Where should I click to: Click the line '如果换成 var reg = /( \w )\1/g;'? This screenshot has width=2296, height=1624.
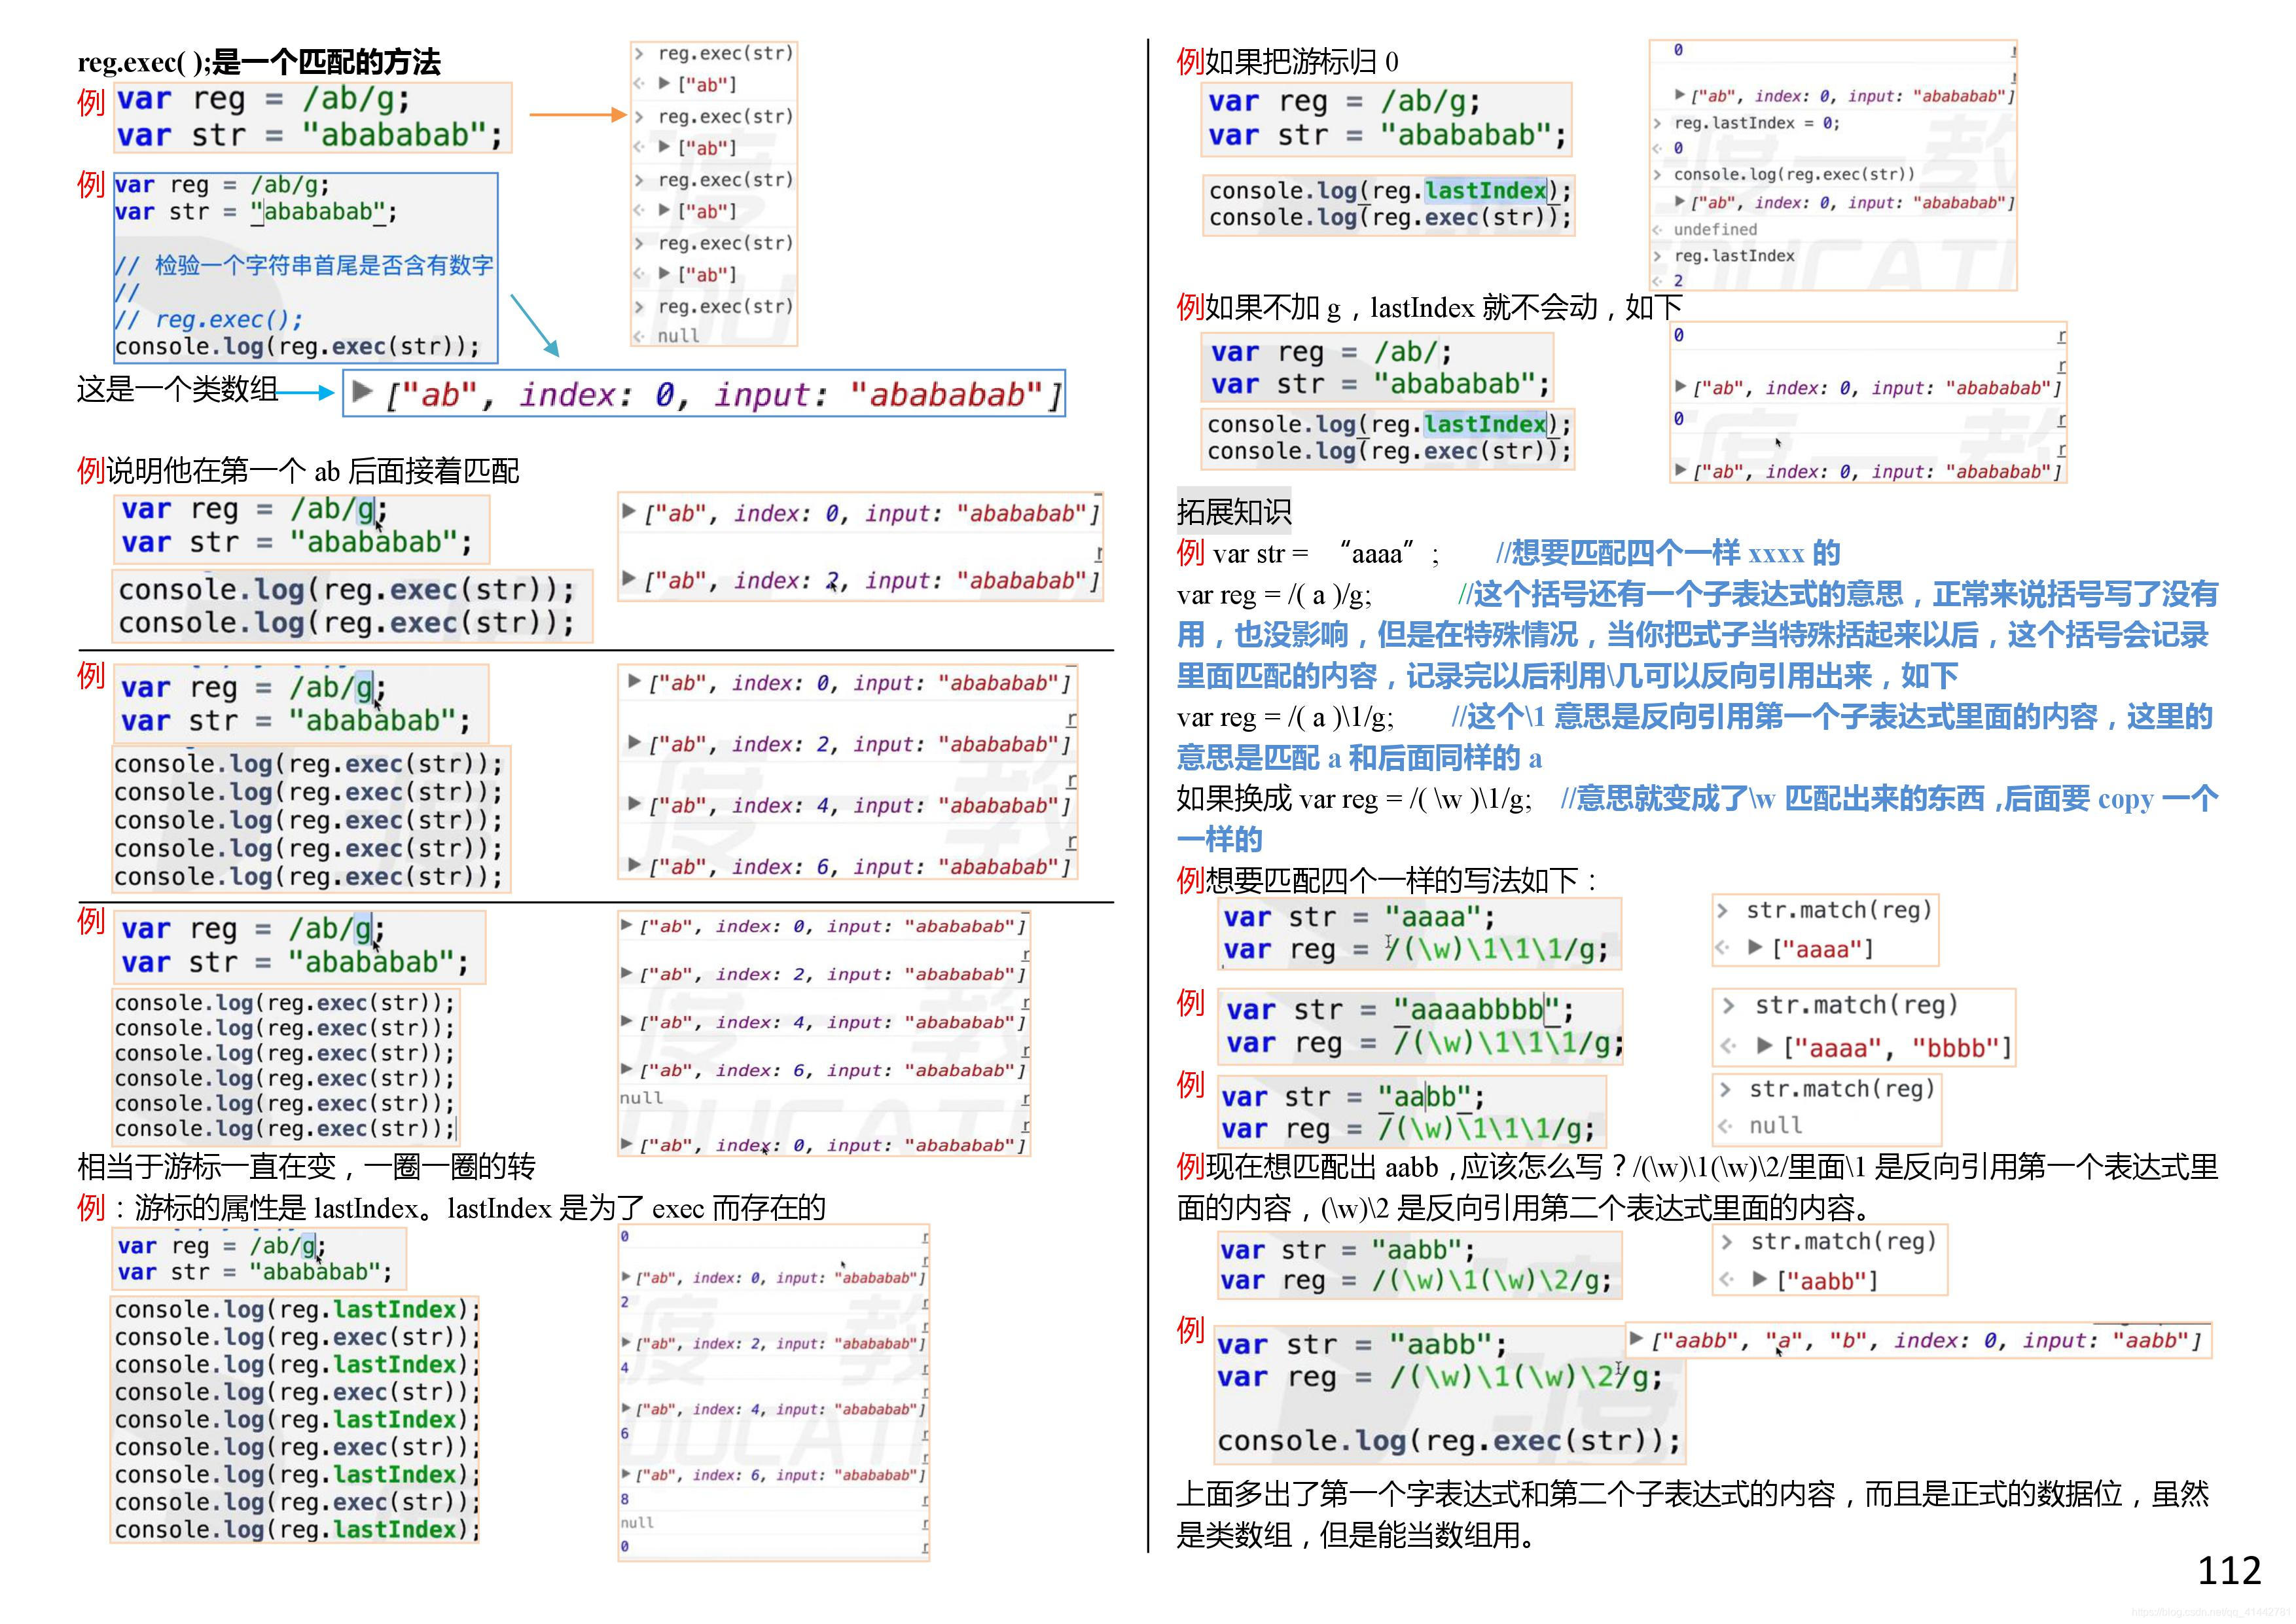pos(1354,799)
